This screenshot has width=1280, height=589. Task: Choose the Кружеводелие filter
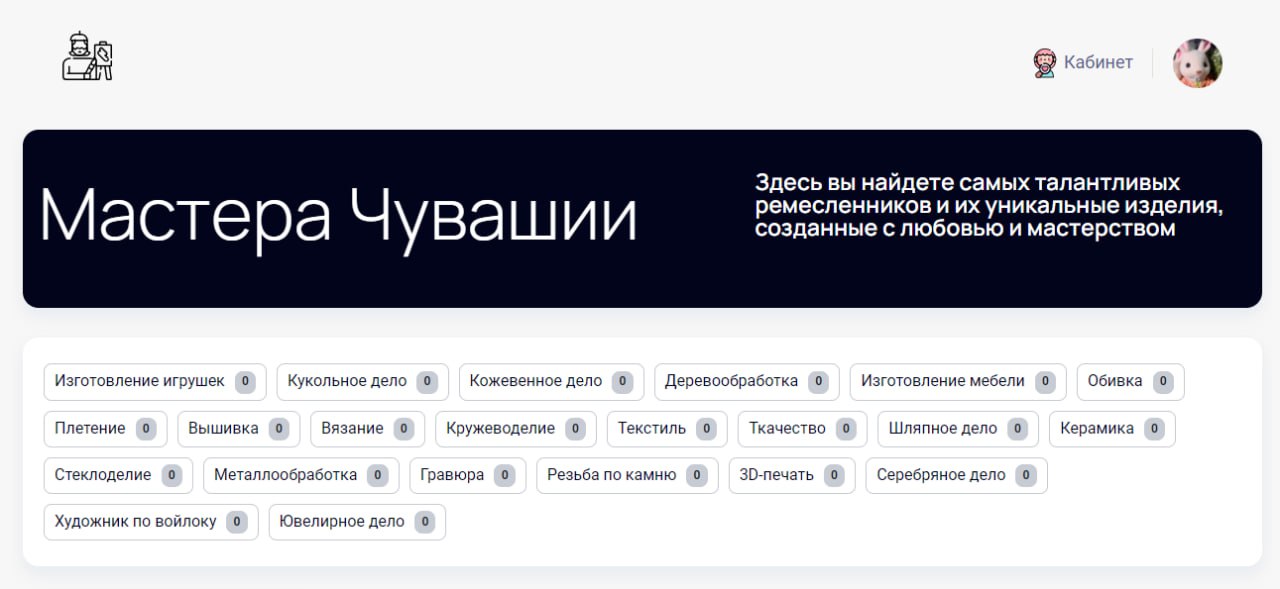click(x=515, y=428)
